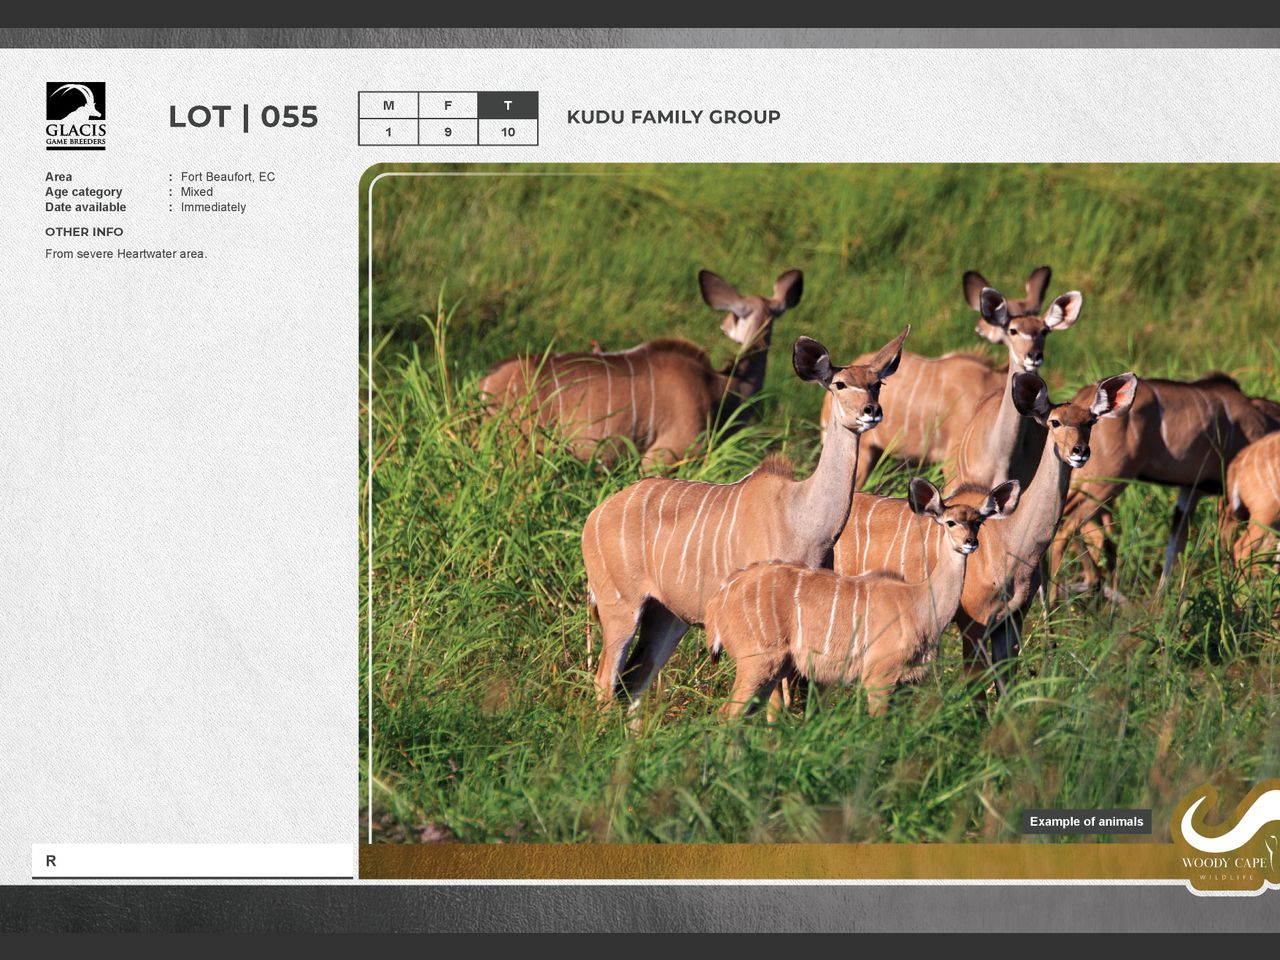Click the R price input field
Image resolution: width=1280 pixels, height=960 pixels.
tap(192, 860)
